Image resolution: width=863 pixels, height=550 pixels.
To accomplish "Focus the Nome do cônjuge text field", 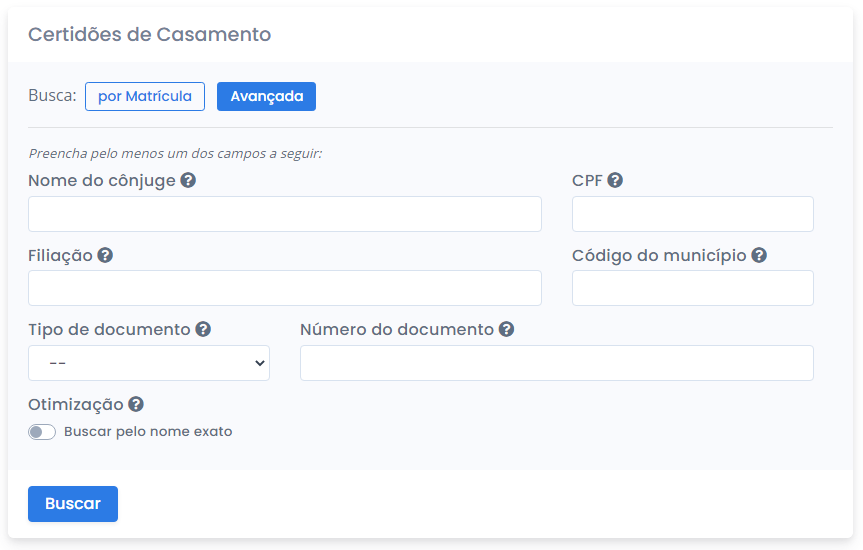I will pyautogui.click(x=285, y=214).
